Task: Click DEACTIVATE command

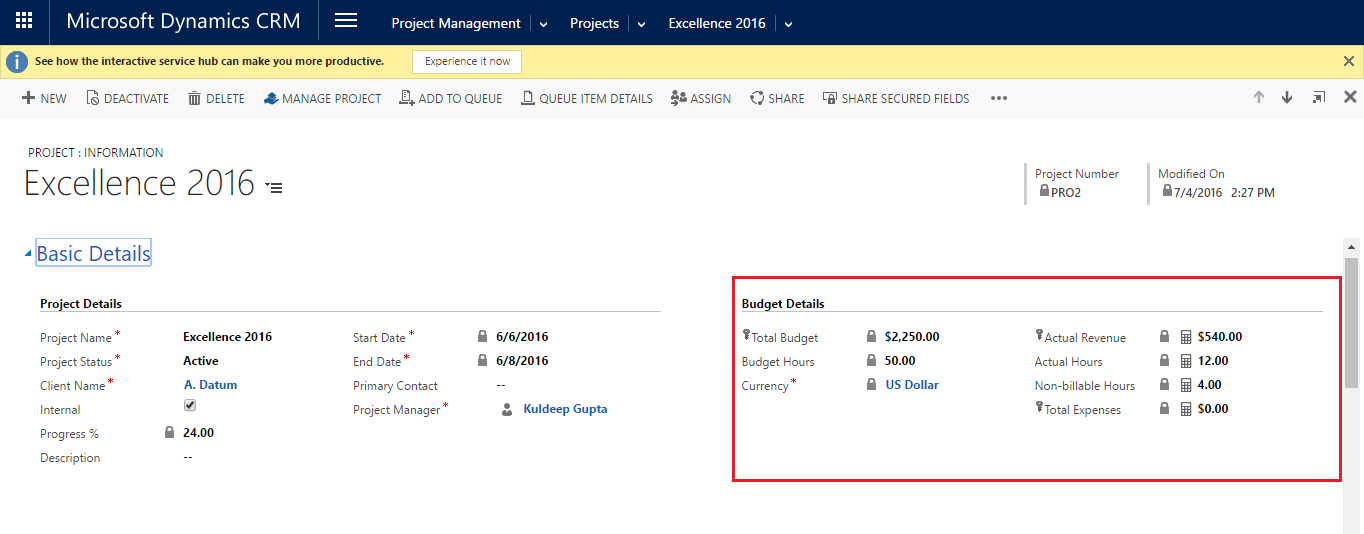Action: 128,98
